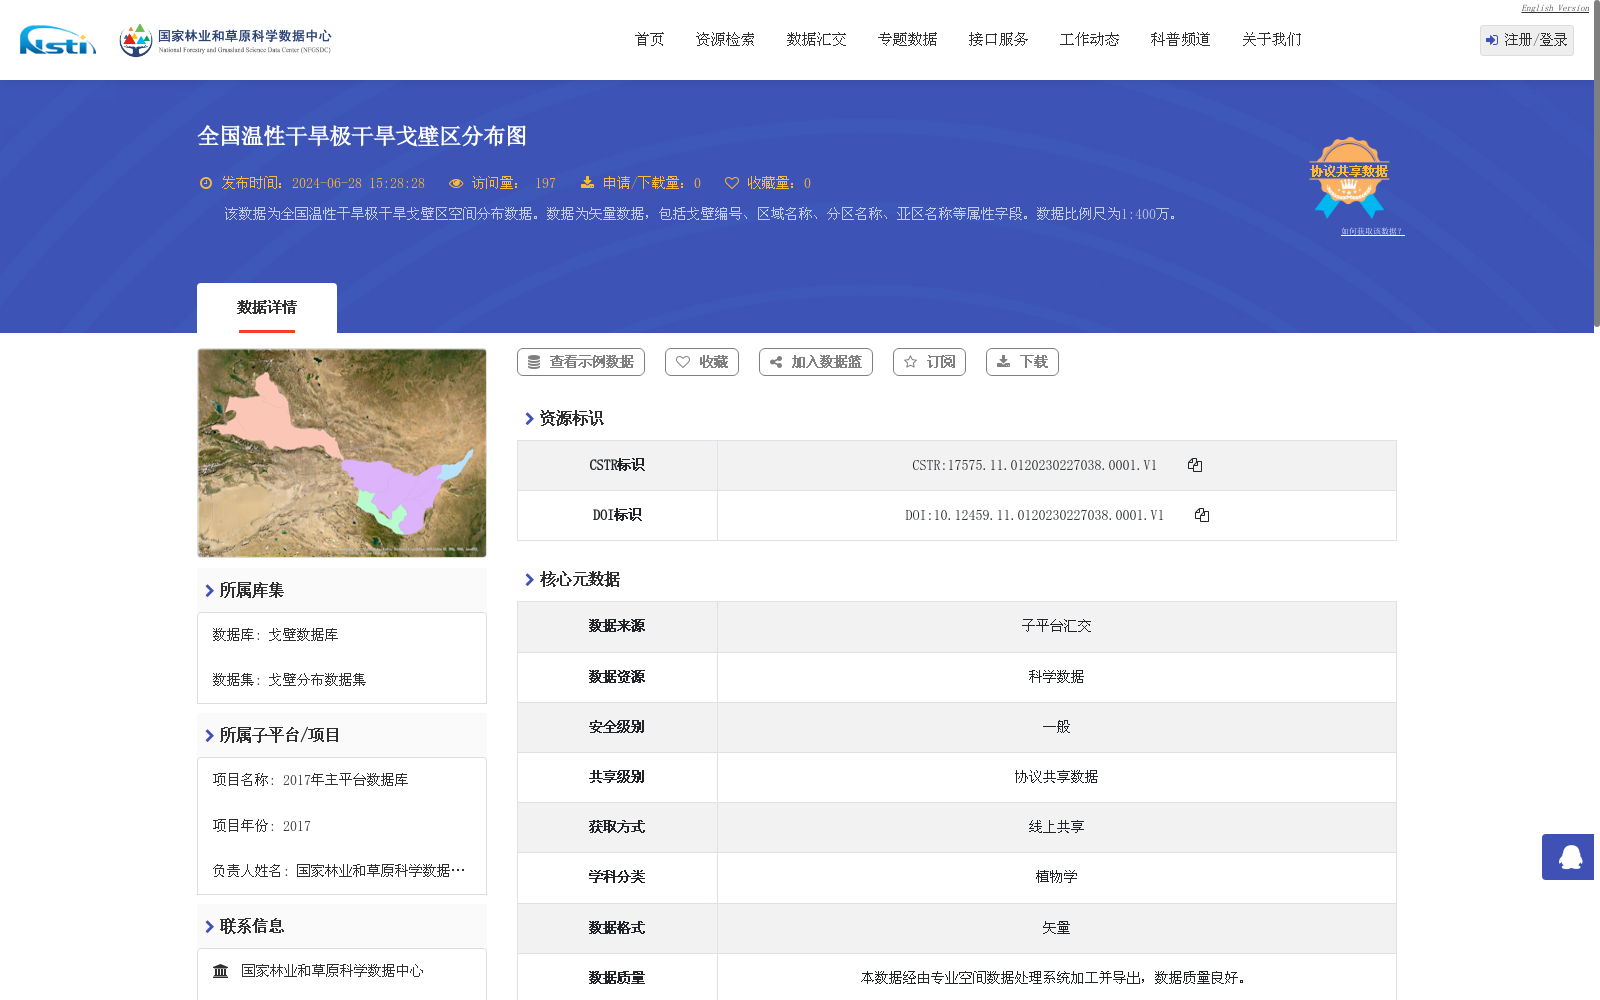Click the Gobi distribution map thumbnail
This screenshot has height=1000, width=1600.
click(341, 452)
